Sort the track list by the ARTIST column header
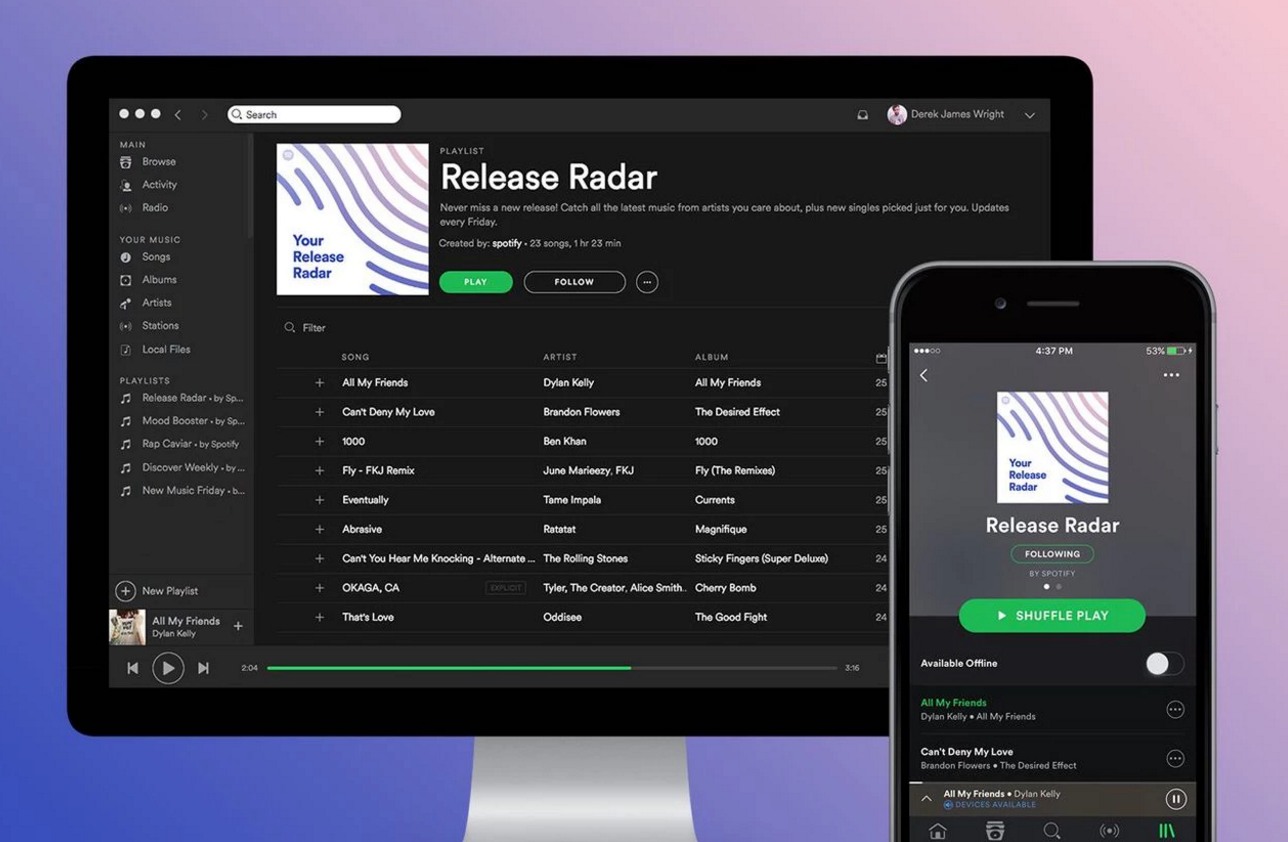1288x842 pixels. pyautogui.click(x=560, y=357)
